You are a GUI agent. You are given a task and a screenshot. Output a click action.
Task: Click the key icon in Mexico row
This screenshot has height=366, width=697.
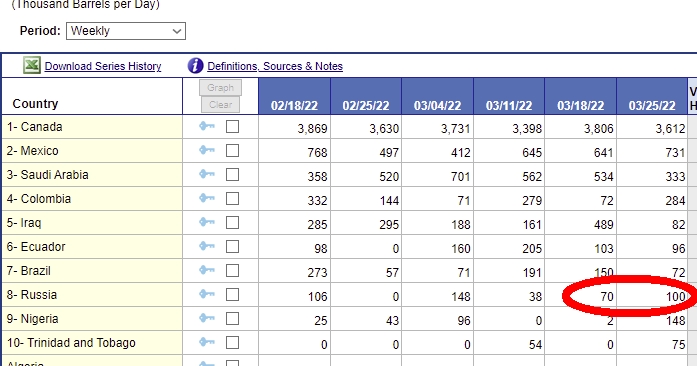(207, 150)
